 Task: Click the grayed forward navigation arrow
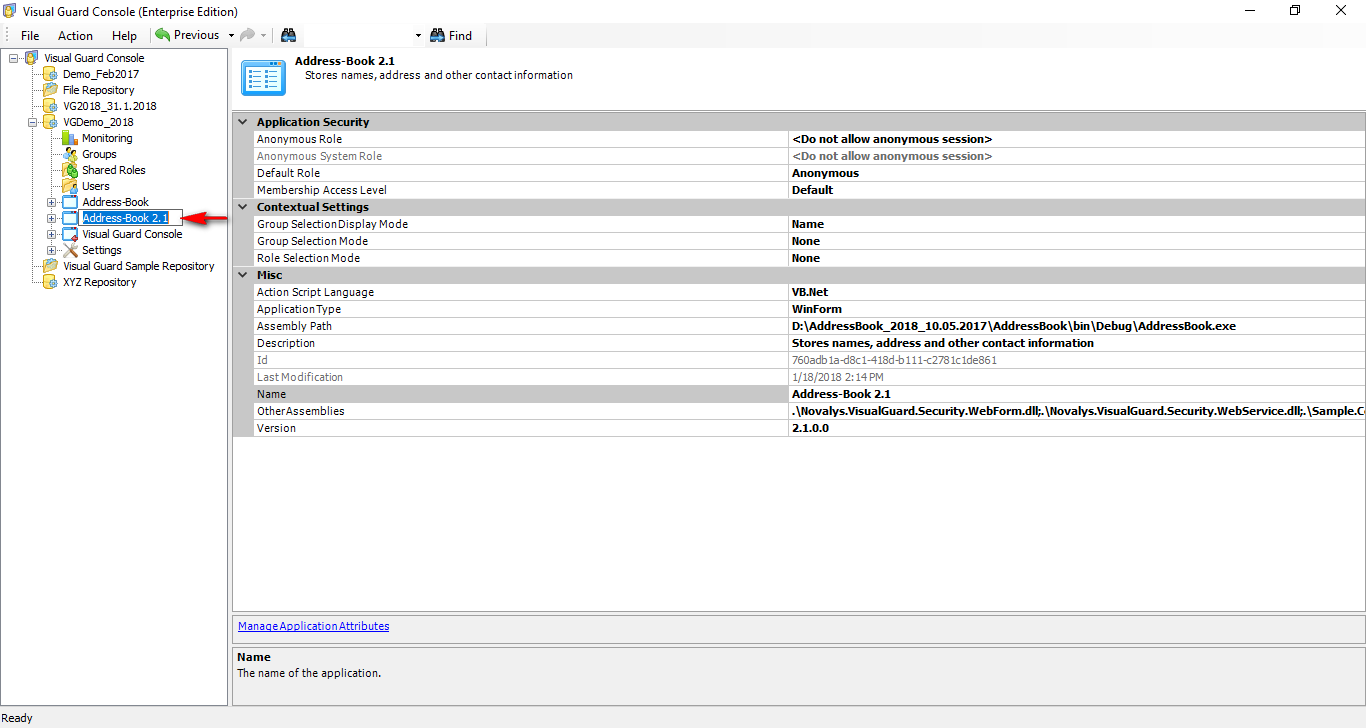coord(247,35)
